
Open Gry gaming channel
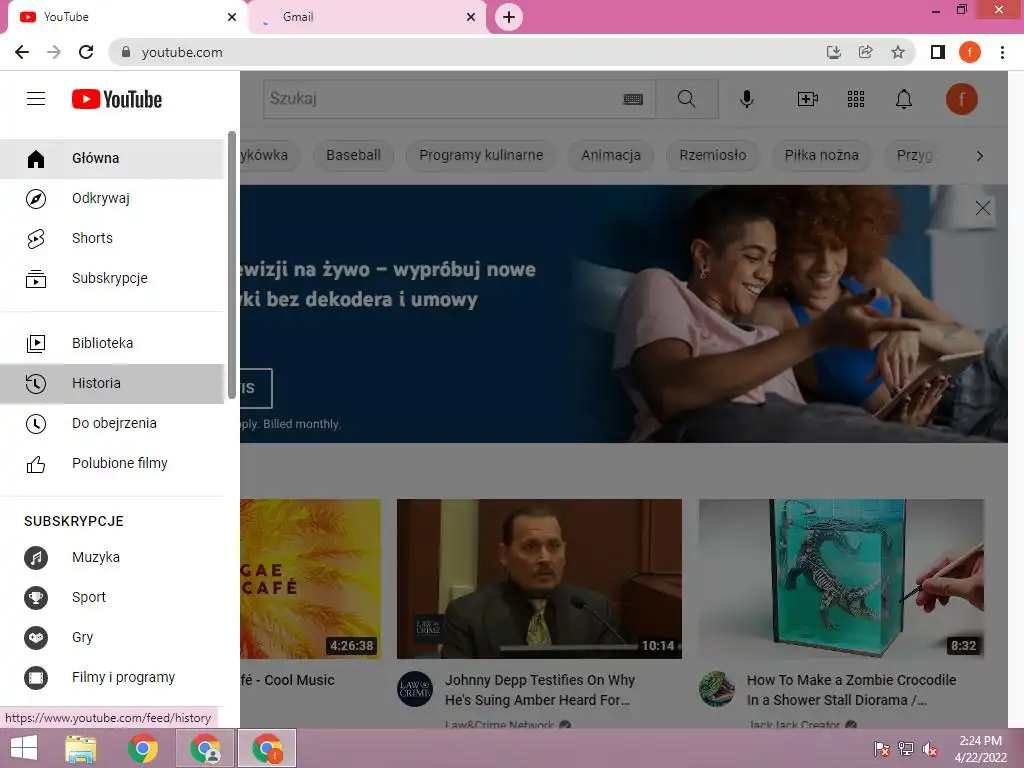click(x=112, y=637)
